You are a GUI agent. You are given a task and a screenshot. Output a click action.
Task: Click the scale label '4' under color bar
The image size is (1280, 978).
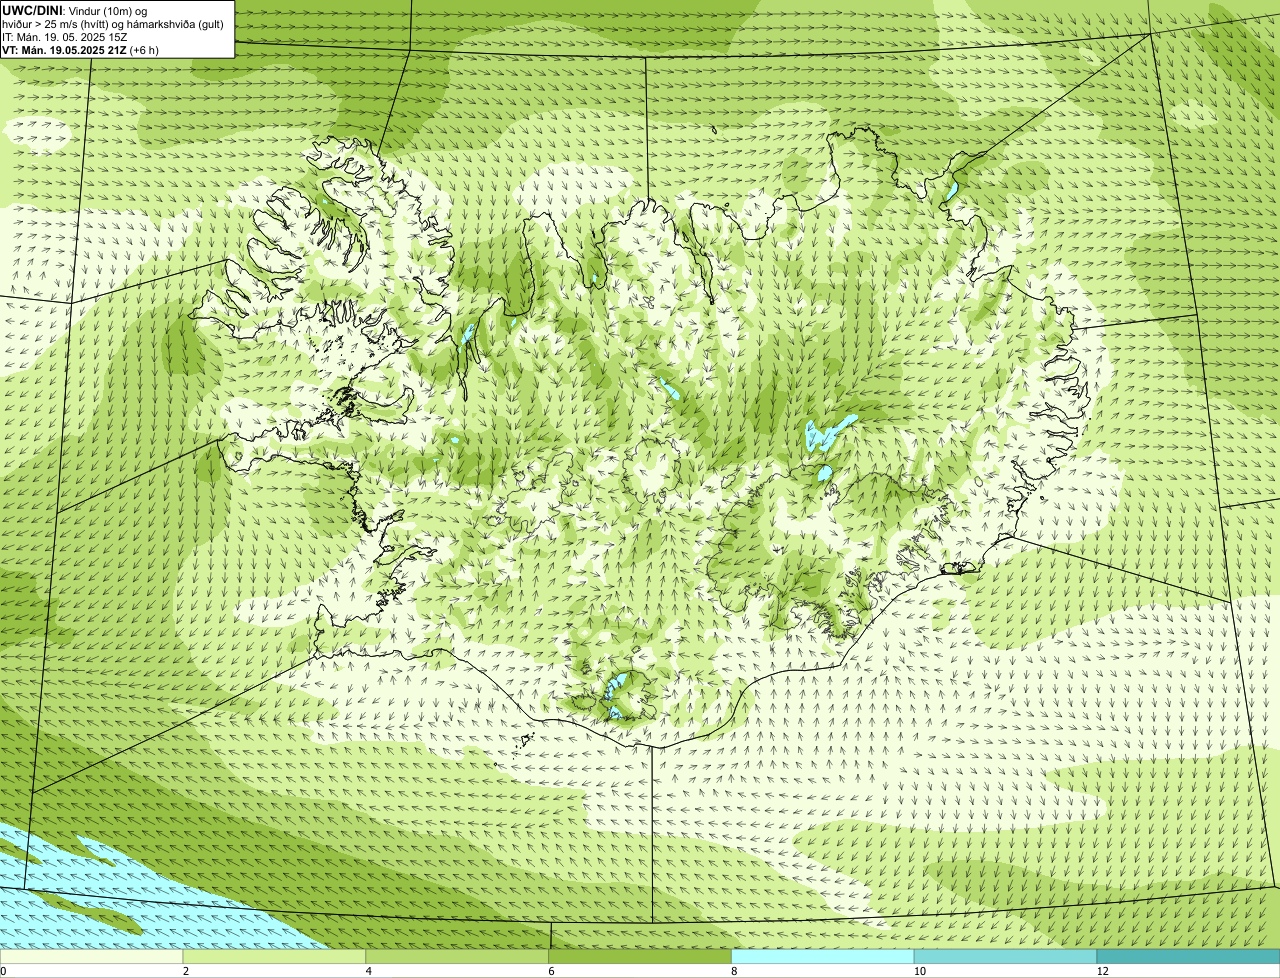click(369, 971)
